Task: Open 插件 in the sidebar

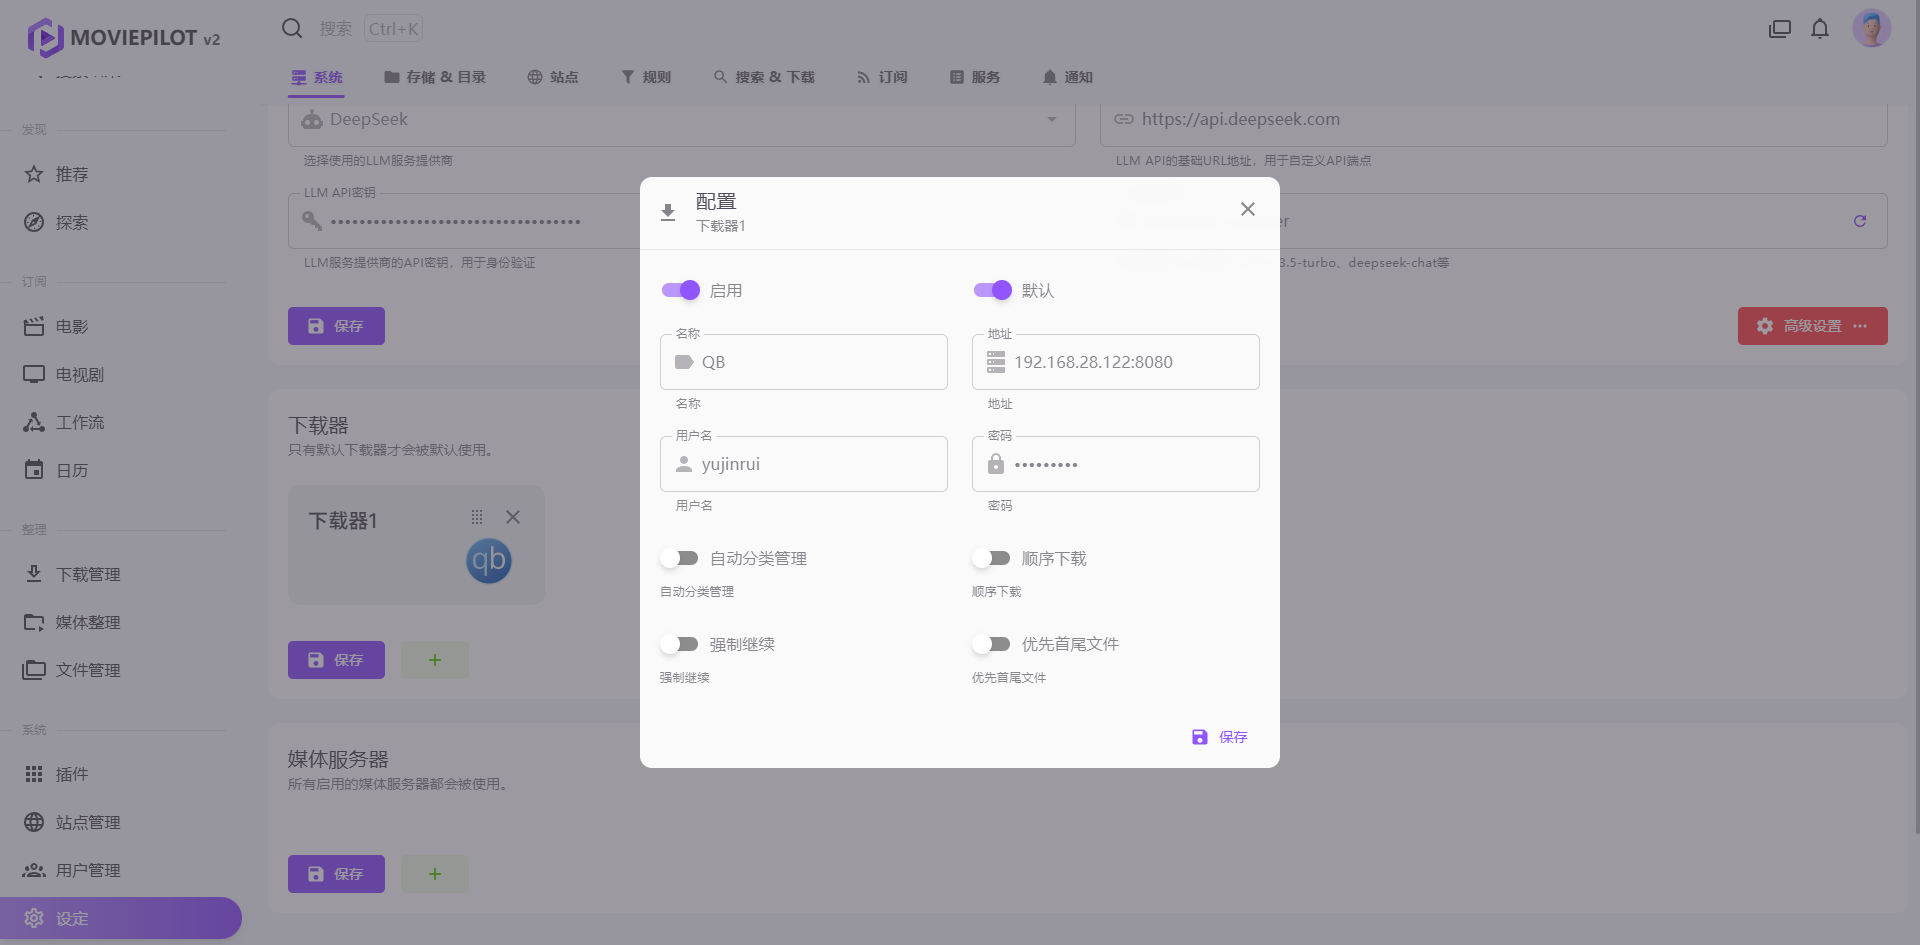Action: 72,774
